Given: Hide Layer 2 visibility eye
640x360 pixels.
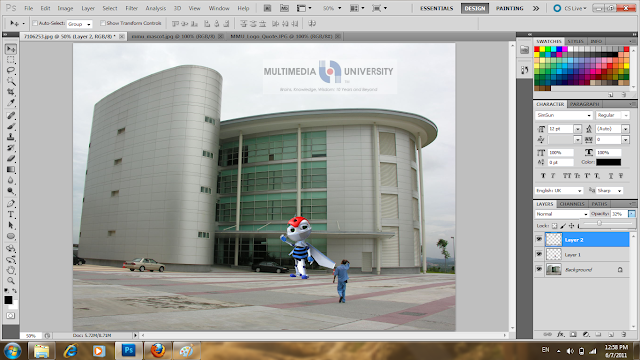Looking at the screenshot, I should tap(539, 240).
